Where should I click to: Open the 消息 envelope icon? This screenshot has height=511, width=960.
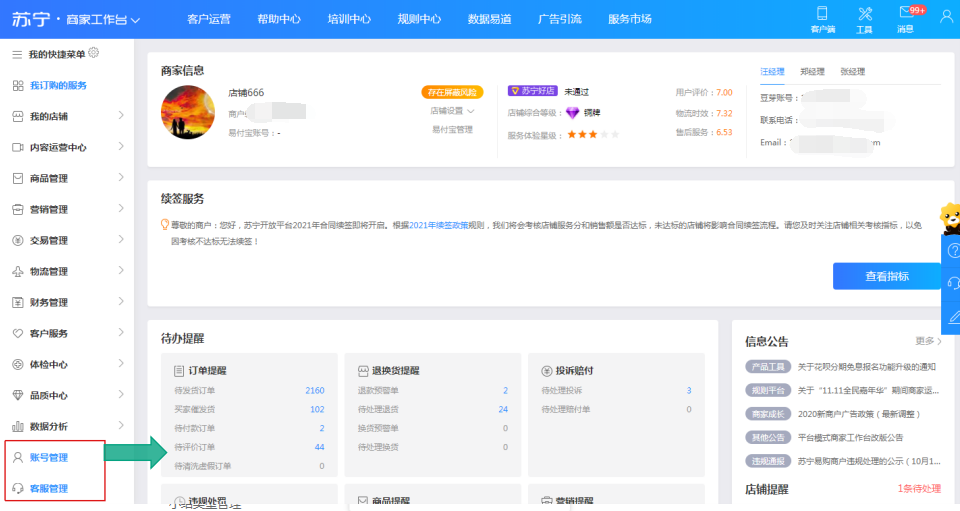pos(906,13)
